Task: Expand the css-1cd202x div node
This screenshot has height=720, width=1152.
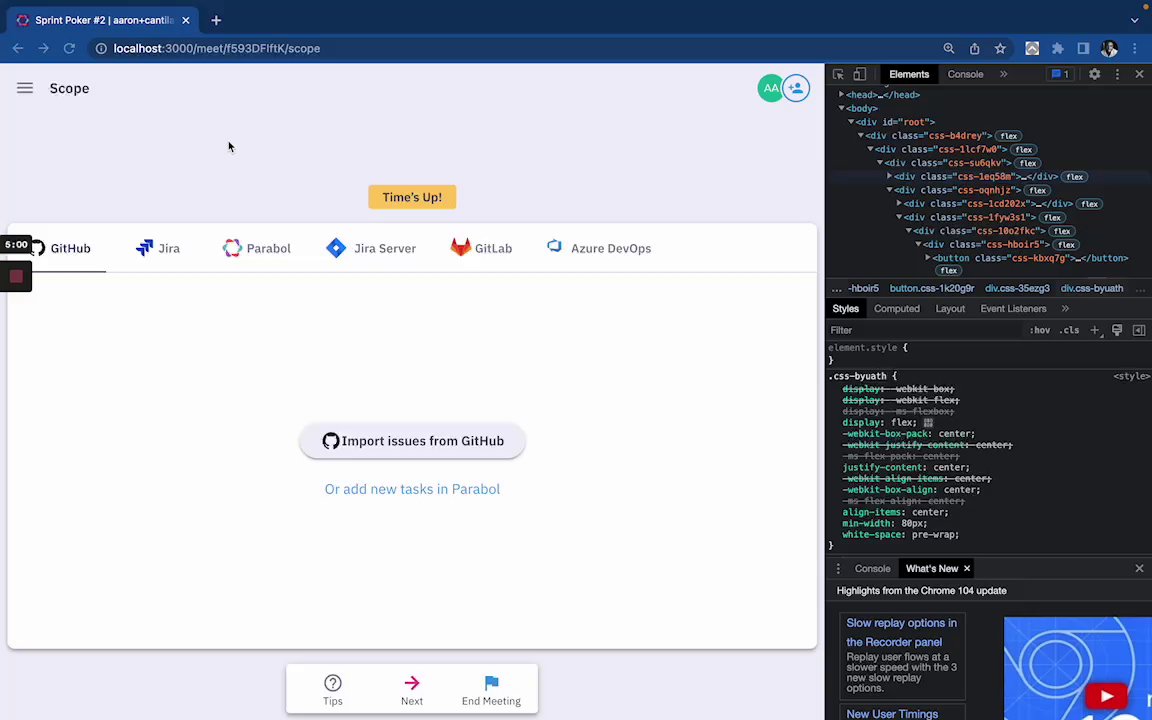Action: tap(899, 204)
